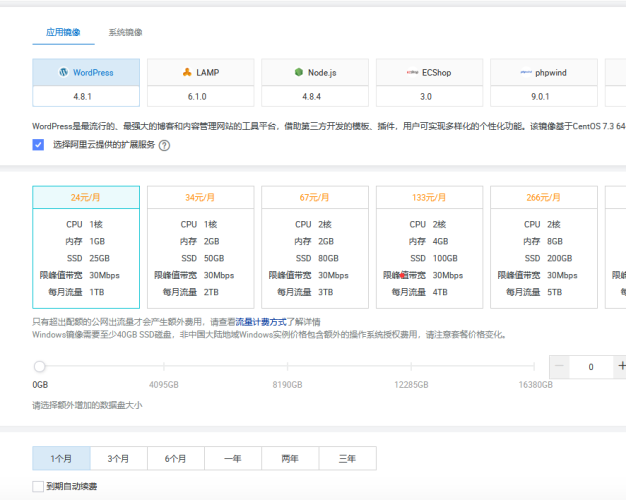Click the 每月流量 5TB spec line
Image resolution: width=626 pixels, height=500 pixels.
(x=534, y=292)
